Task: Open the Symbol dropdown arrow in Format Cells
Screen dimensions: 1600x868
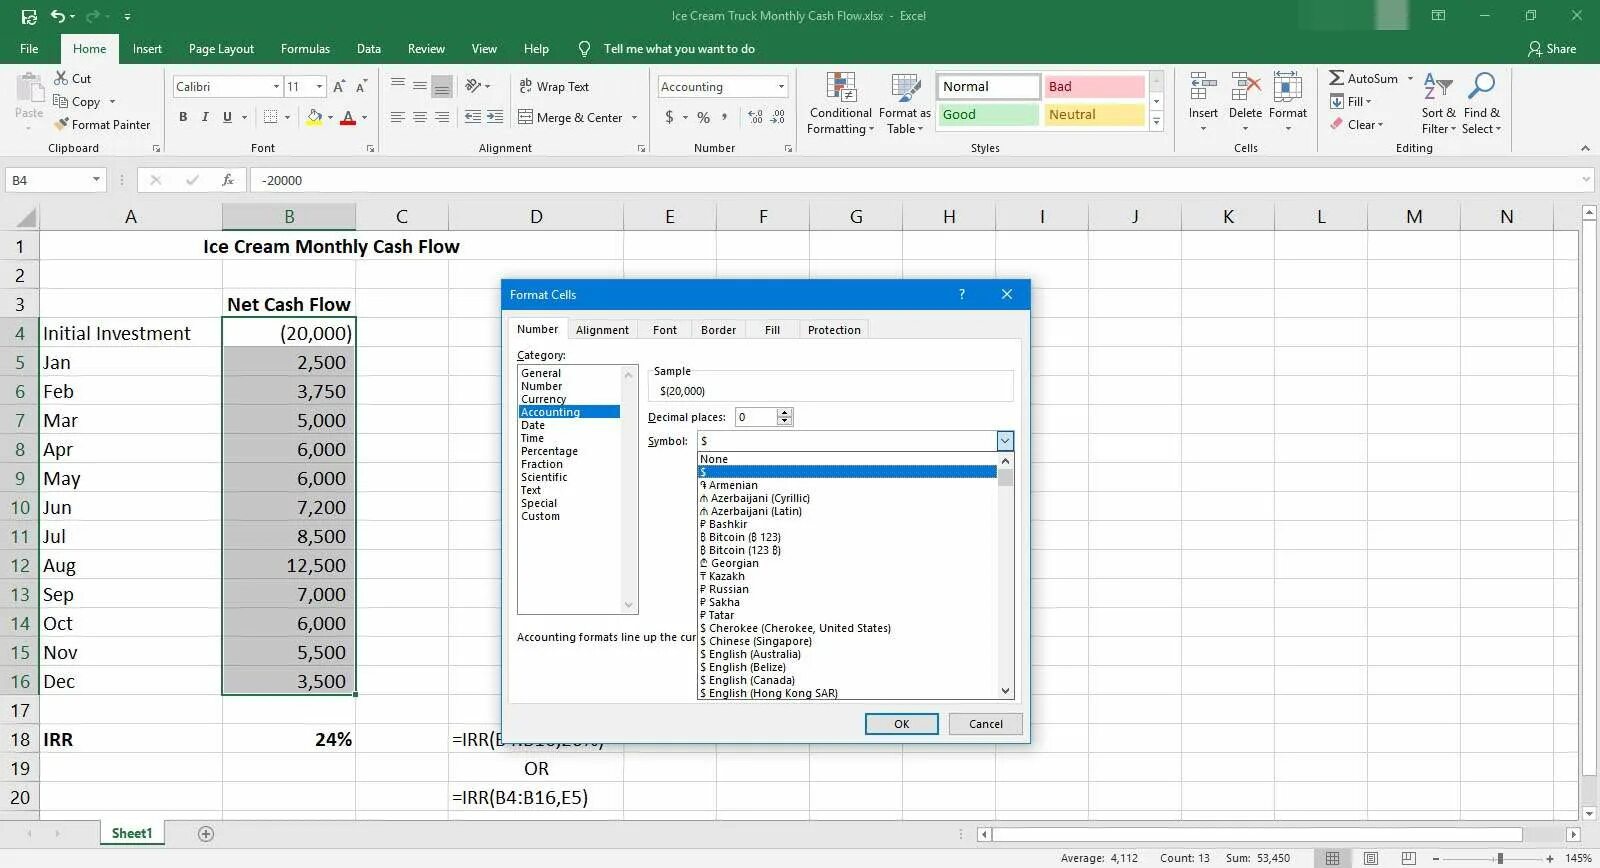Action: click(1005, 441)
